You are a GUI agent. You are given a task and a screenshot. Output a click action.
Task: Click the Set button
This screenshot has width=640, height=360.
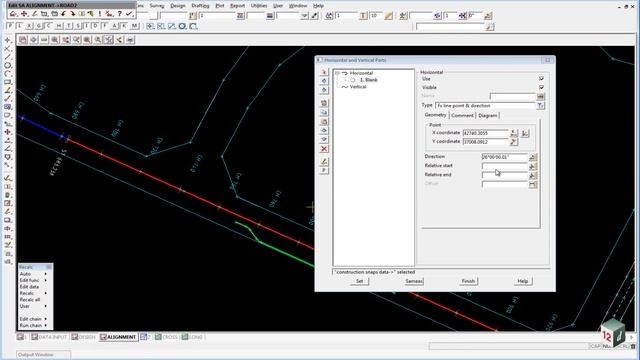tap(360, 281)
